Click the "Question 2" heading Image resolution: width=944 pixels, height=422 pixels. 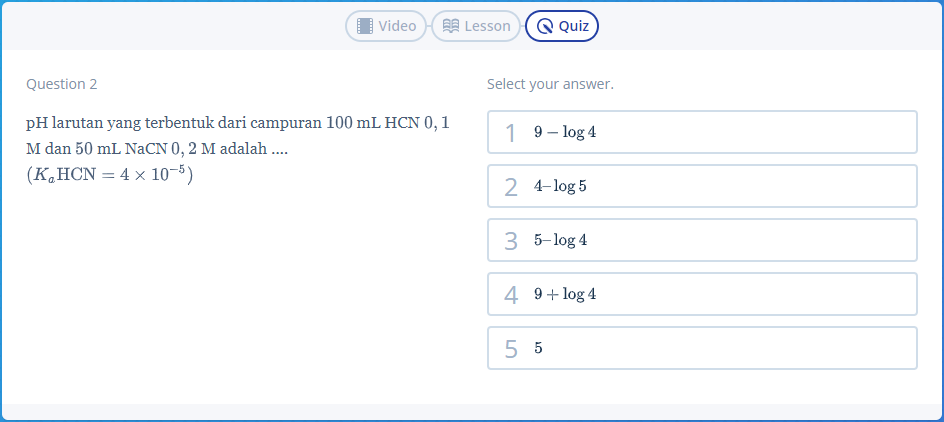[x=62, y=84]
